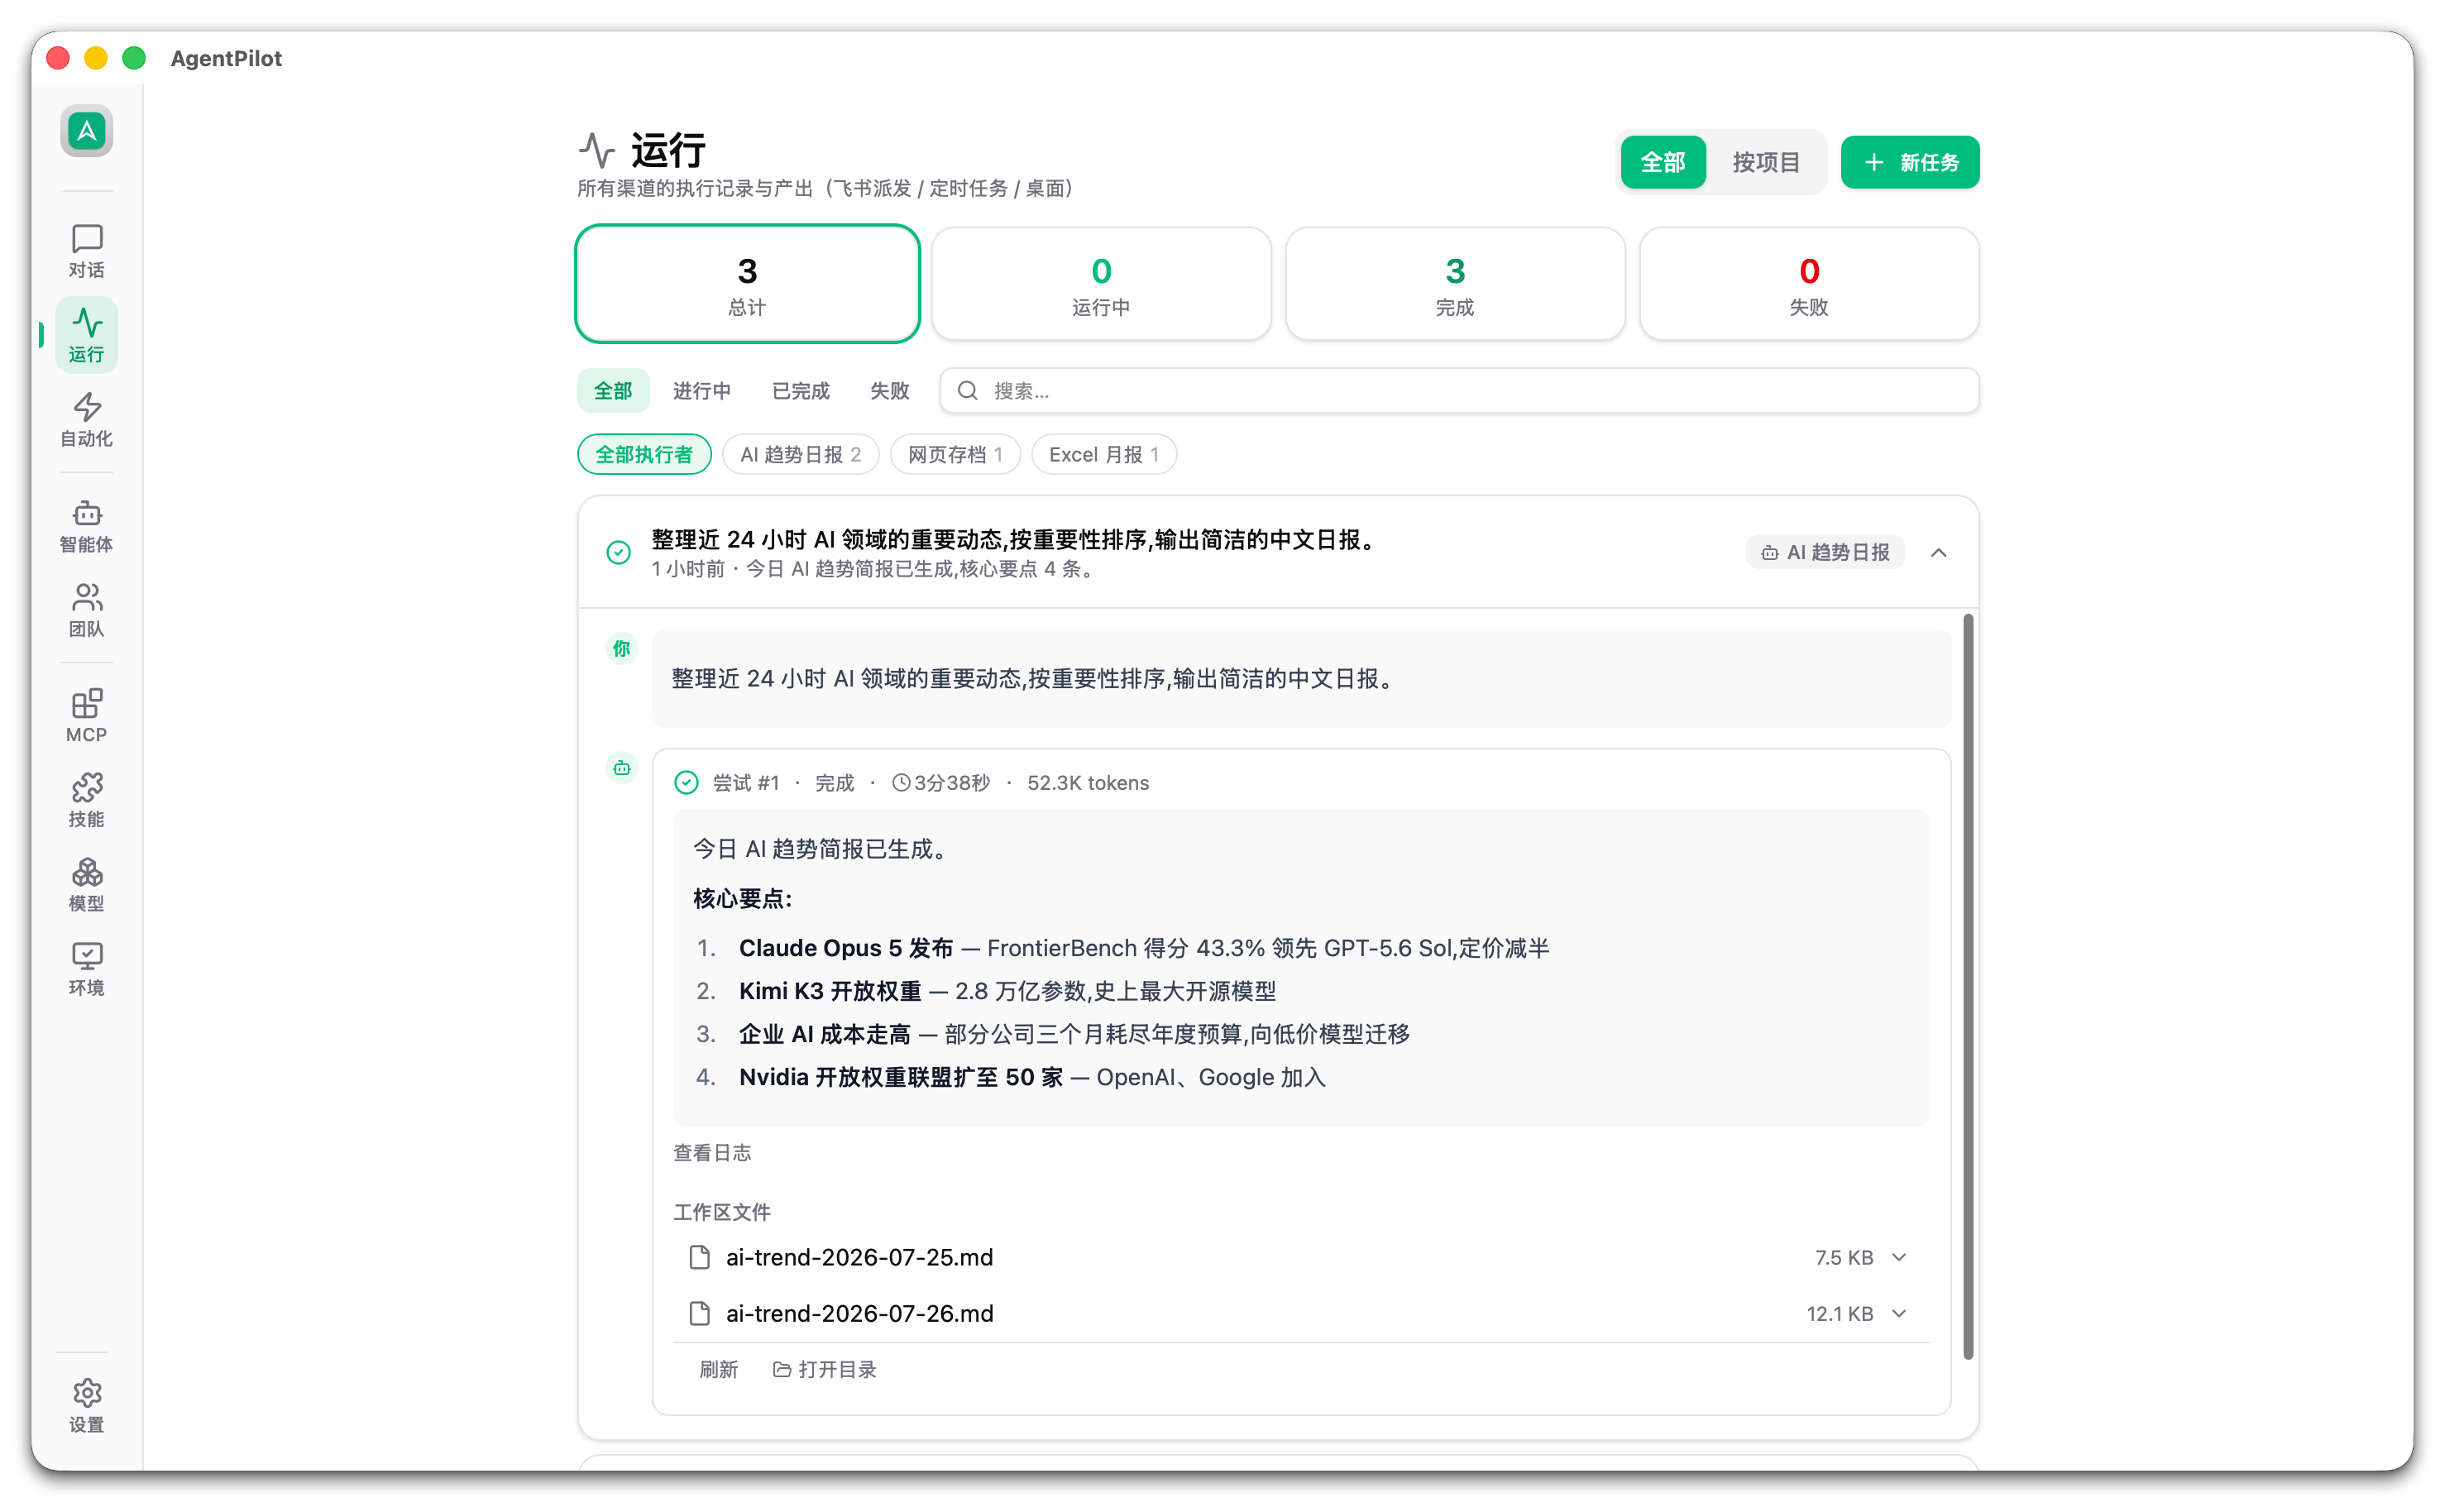The height and width of the screenshot is (1512, 2445).
Task: Filter by Excel 月报 executor chip
Action: click(1103, 455)
